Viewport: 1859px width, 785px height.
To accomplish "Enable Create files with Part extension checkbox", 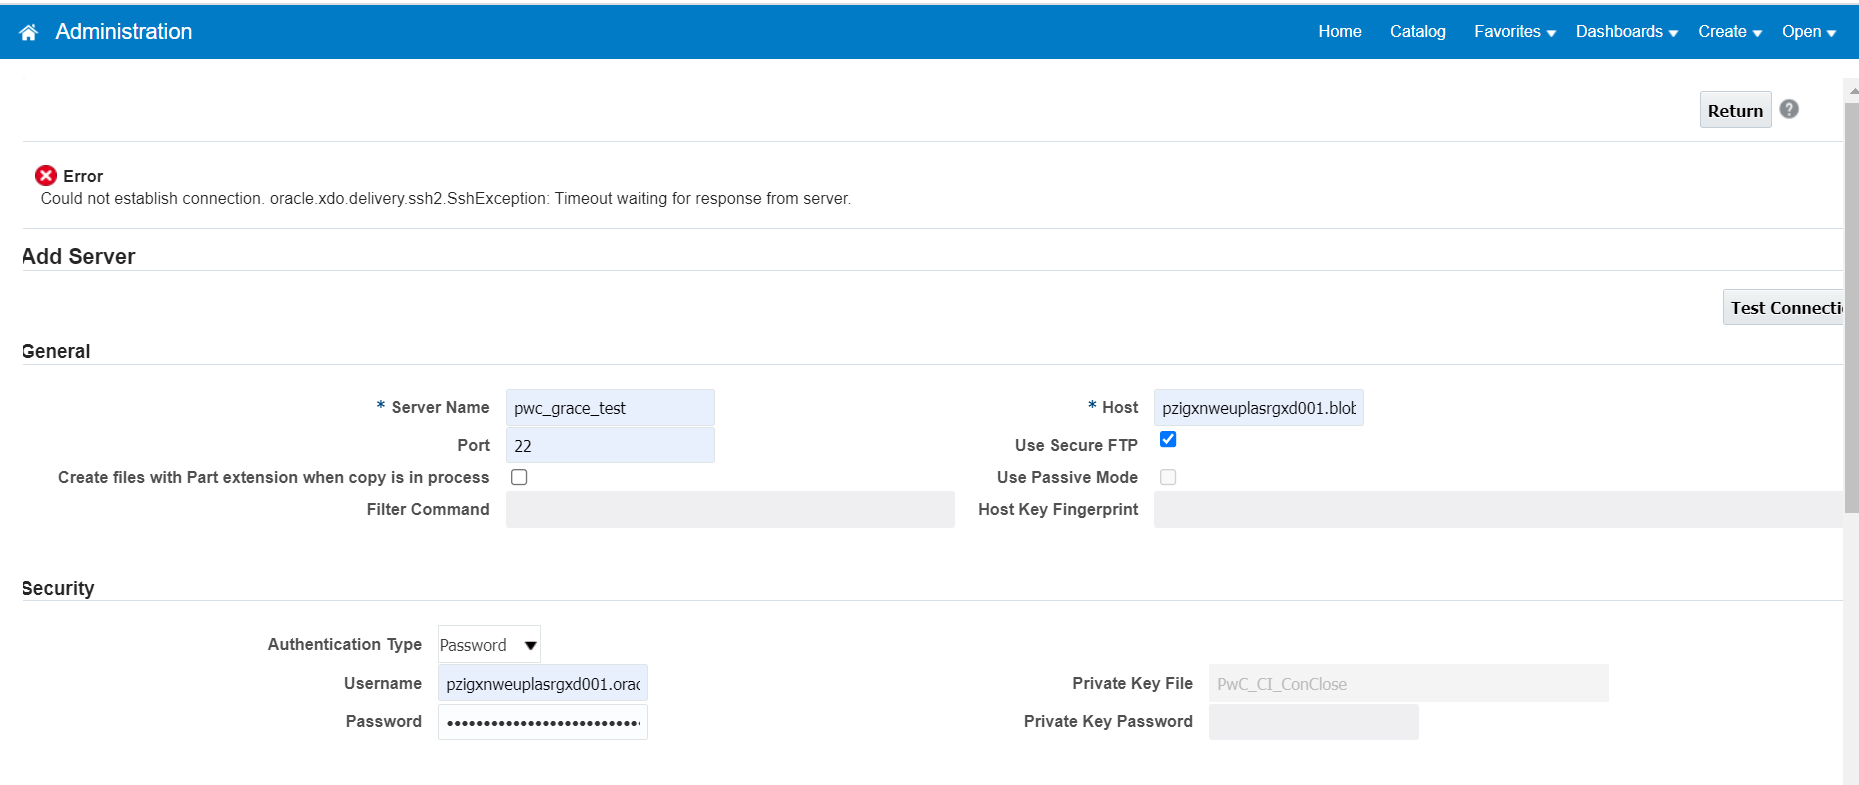I will point(519,477).
